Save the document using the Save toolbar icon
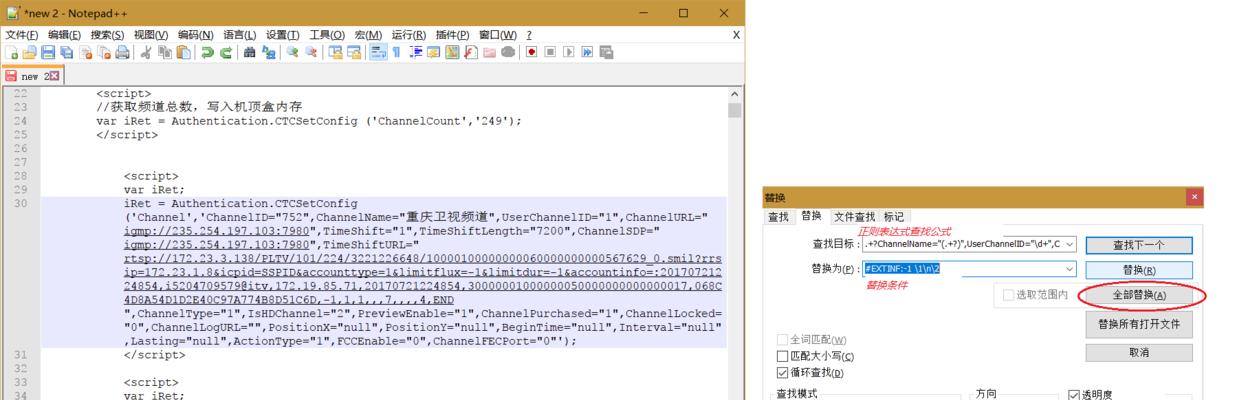 tap(48, 52)
